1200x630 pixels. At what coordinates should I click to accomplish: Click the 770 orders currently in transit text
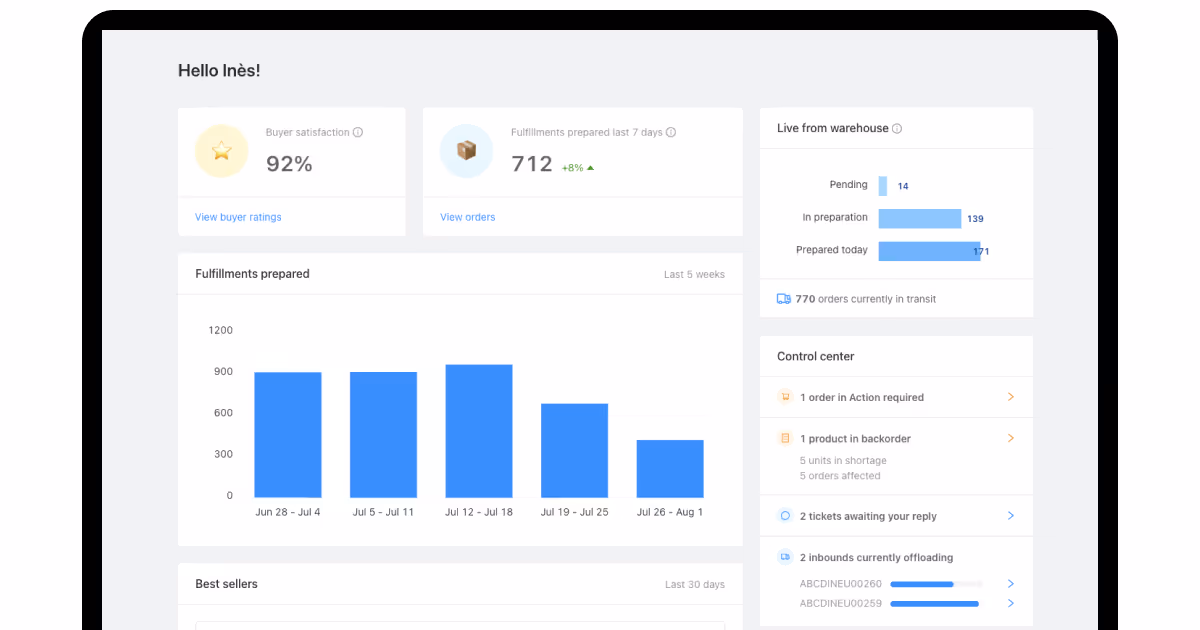(866, 299)
